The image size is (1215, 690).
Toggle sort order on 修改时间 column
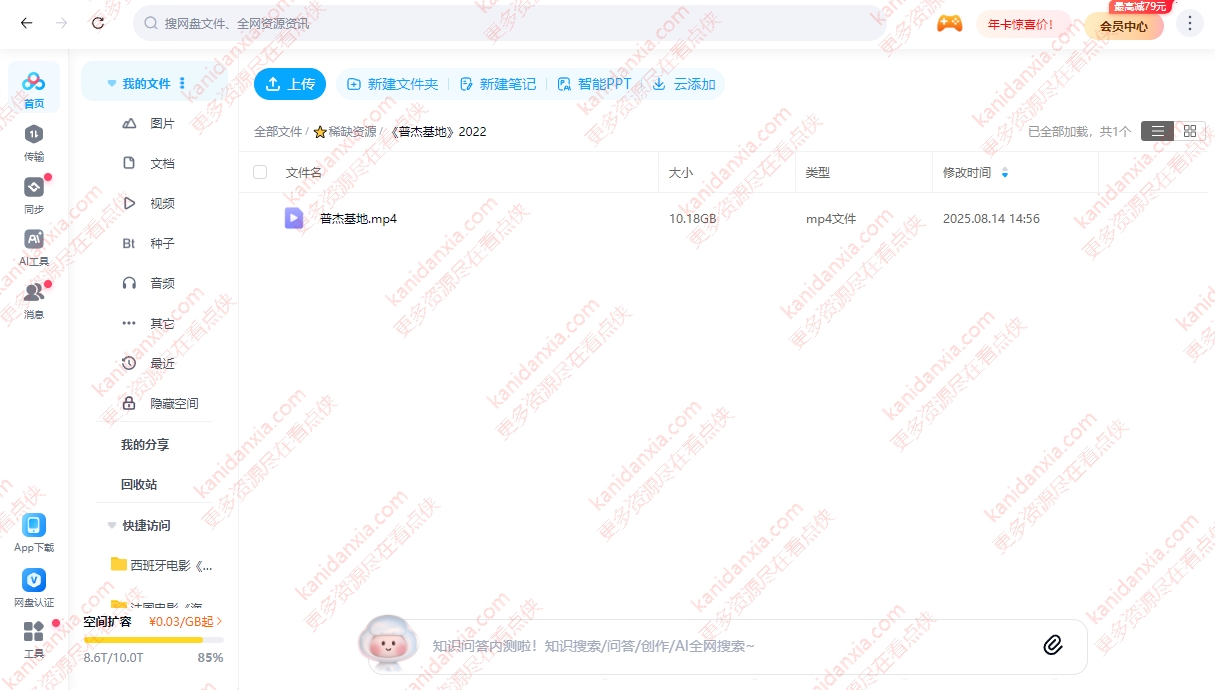(x=1005, y=173)
